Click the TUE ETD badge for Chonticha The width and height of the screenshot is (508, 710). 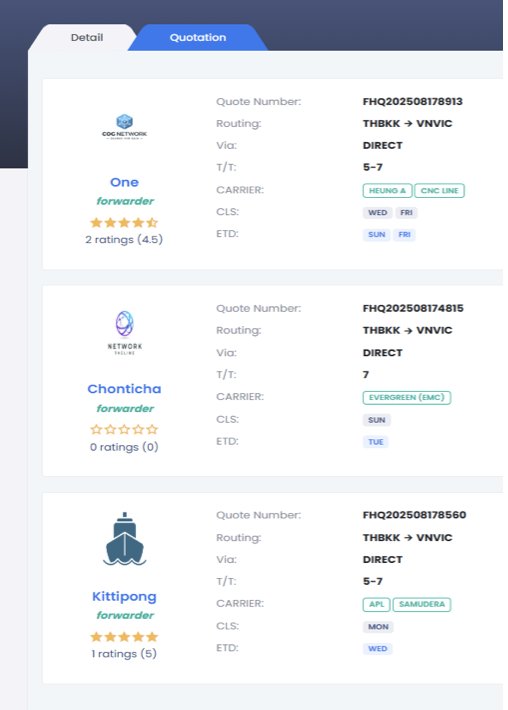click(x=375, y=442)
